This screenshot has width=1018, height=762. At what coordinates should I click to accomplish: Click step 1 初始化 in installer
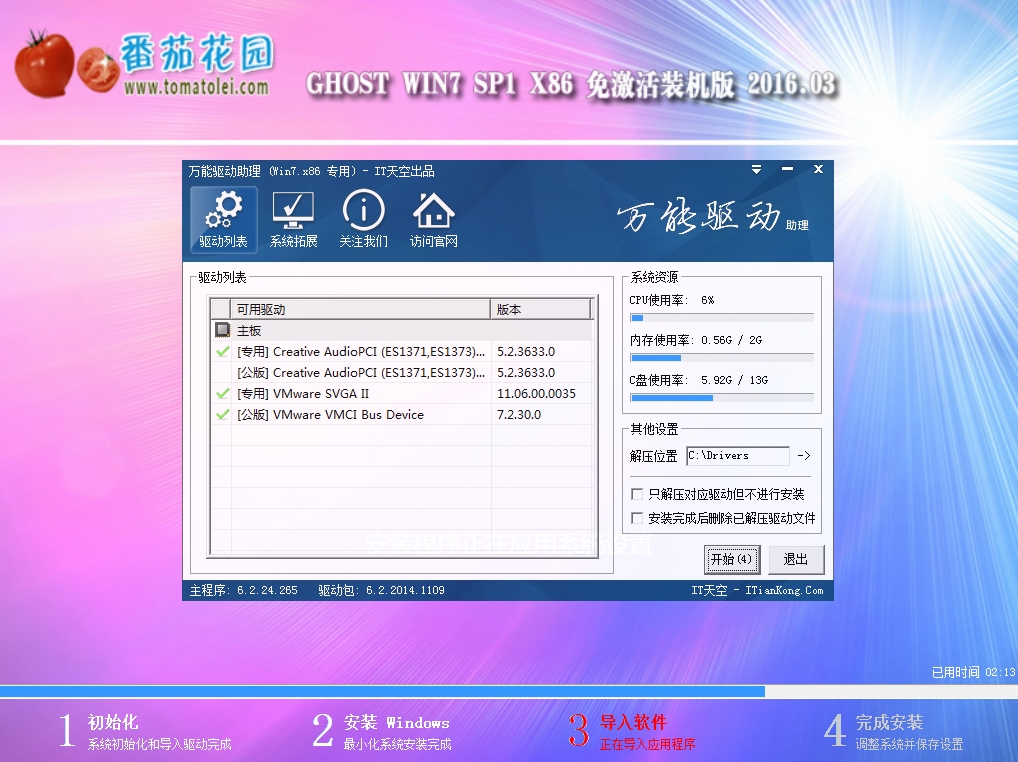point(145,731)
